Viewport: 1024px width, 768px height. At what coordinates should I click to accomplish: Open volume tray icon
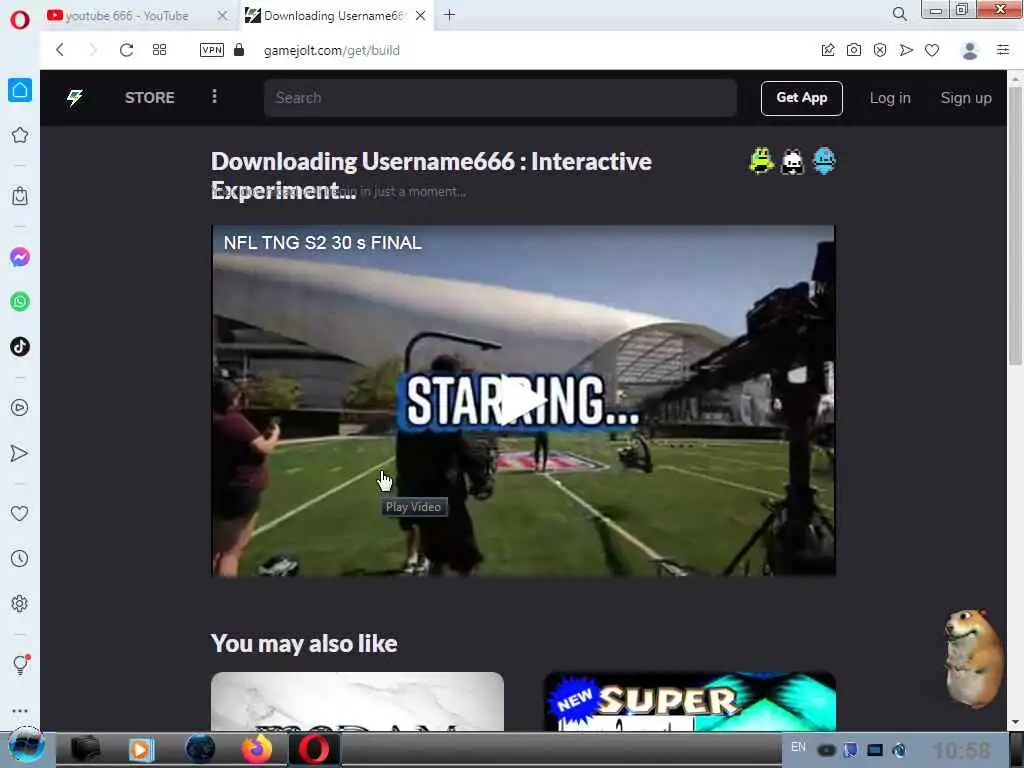pyautogui.click(x=899, y=750)
